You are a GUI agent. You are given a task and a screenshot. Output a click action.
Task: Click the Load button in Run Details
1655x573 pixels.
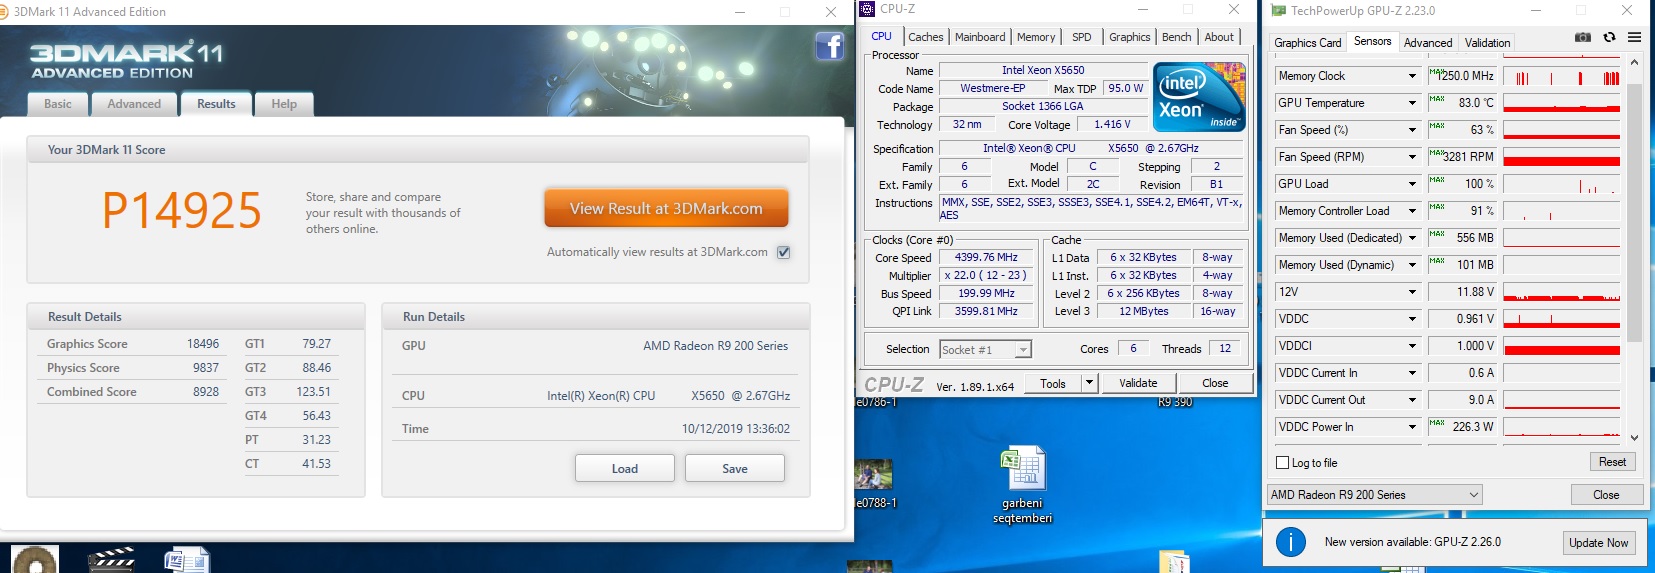pyautogui.click(x=625, y=468)
